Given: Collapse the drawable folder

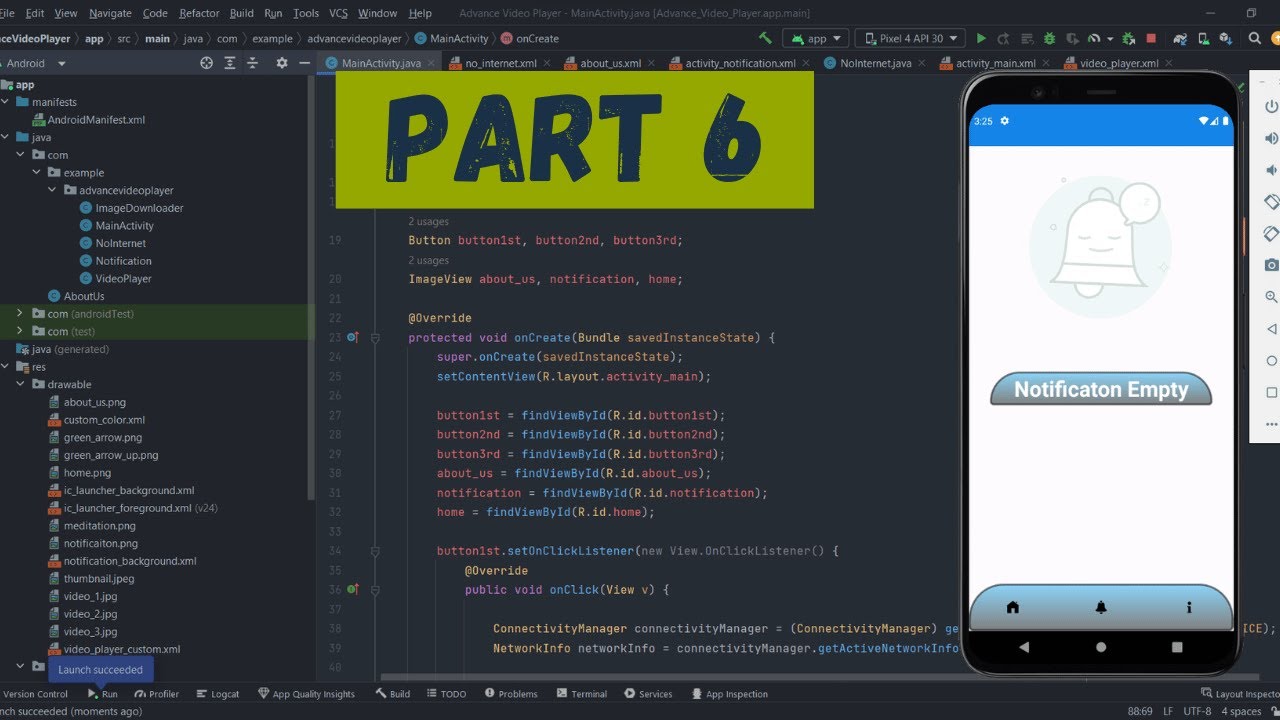Looking at the screenshot, I should point(21,384).
